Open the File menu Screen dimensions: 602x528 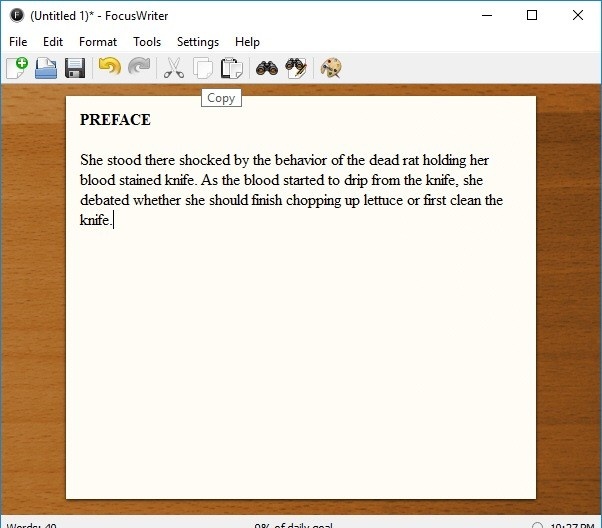click(x=18, y=41)
